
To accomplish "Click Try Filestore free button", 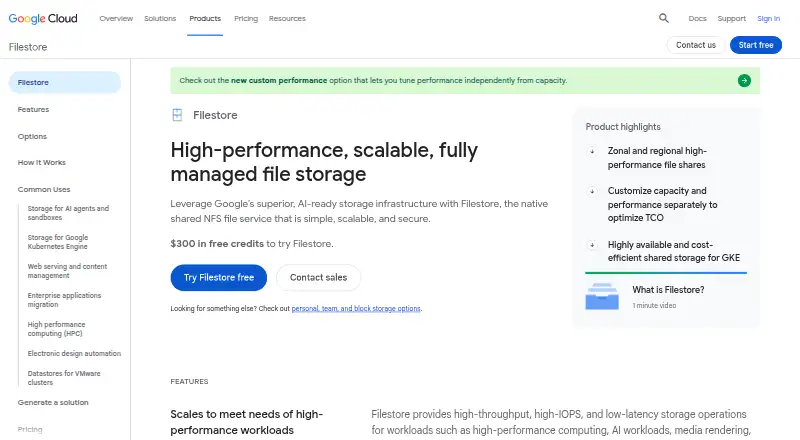I will [x=219, y=278].
